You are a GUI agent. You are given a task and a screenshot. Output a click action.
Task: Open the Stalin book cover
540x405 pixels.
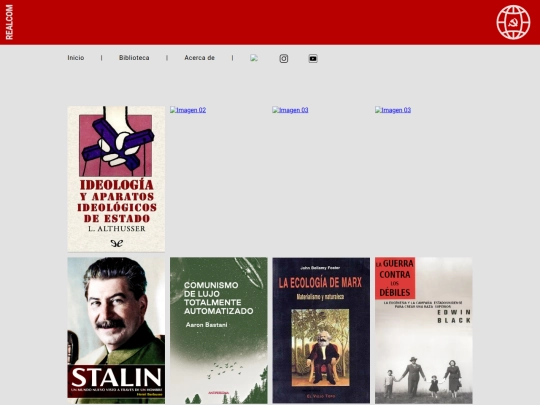[x=116, y=330]
